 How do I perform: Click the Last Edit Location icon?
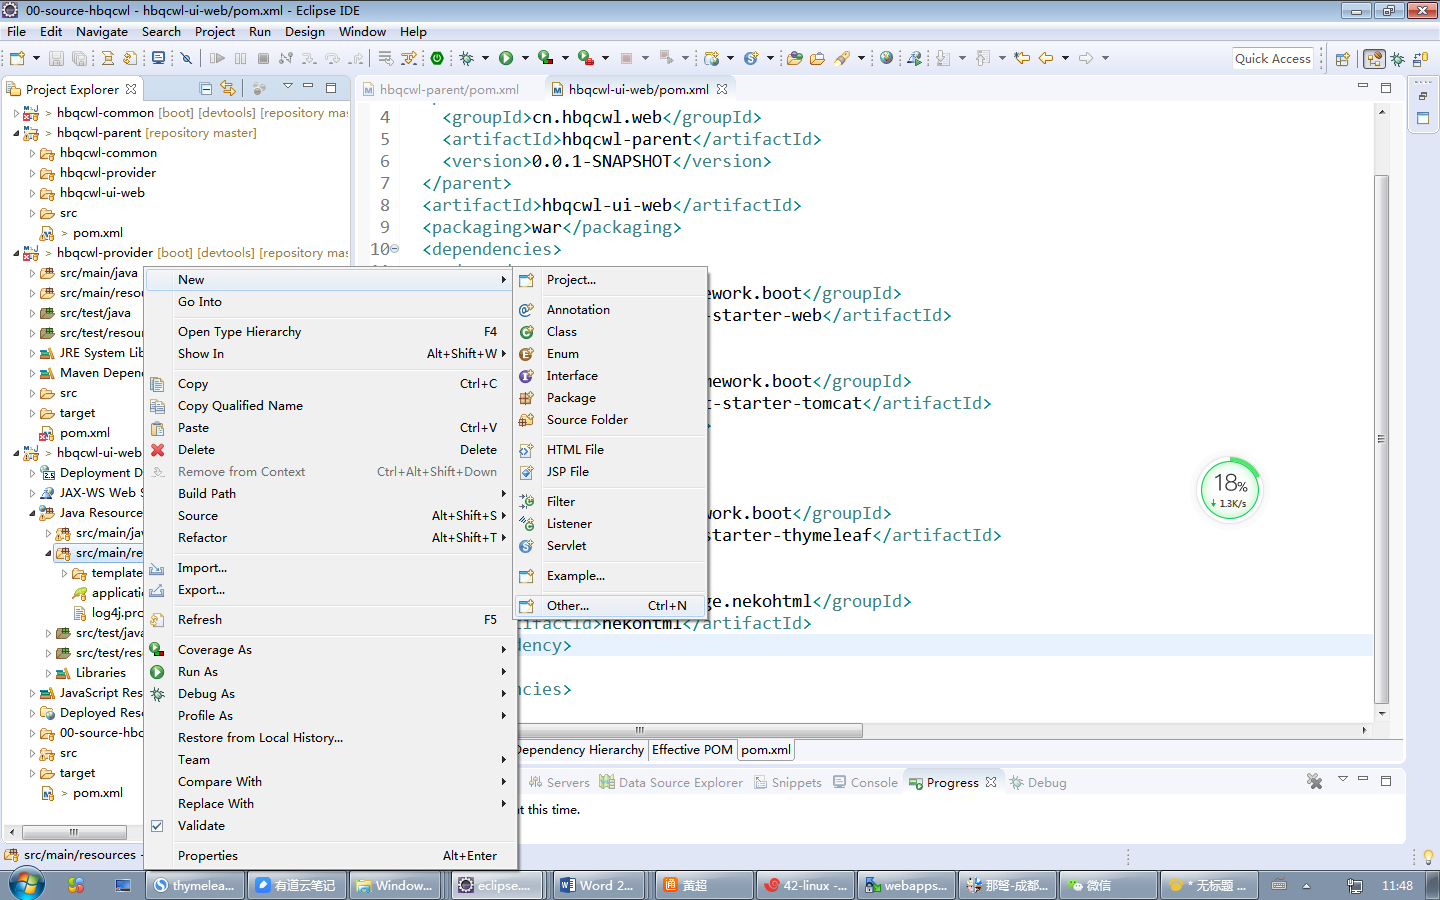[1022, 58]
